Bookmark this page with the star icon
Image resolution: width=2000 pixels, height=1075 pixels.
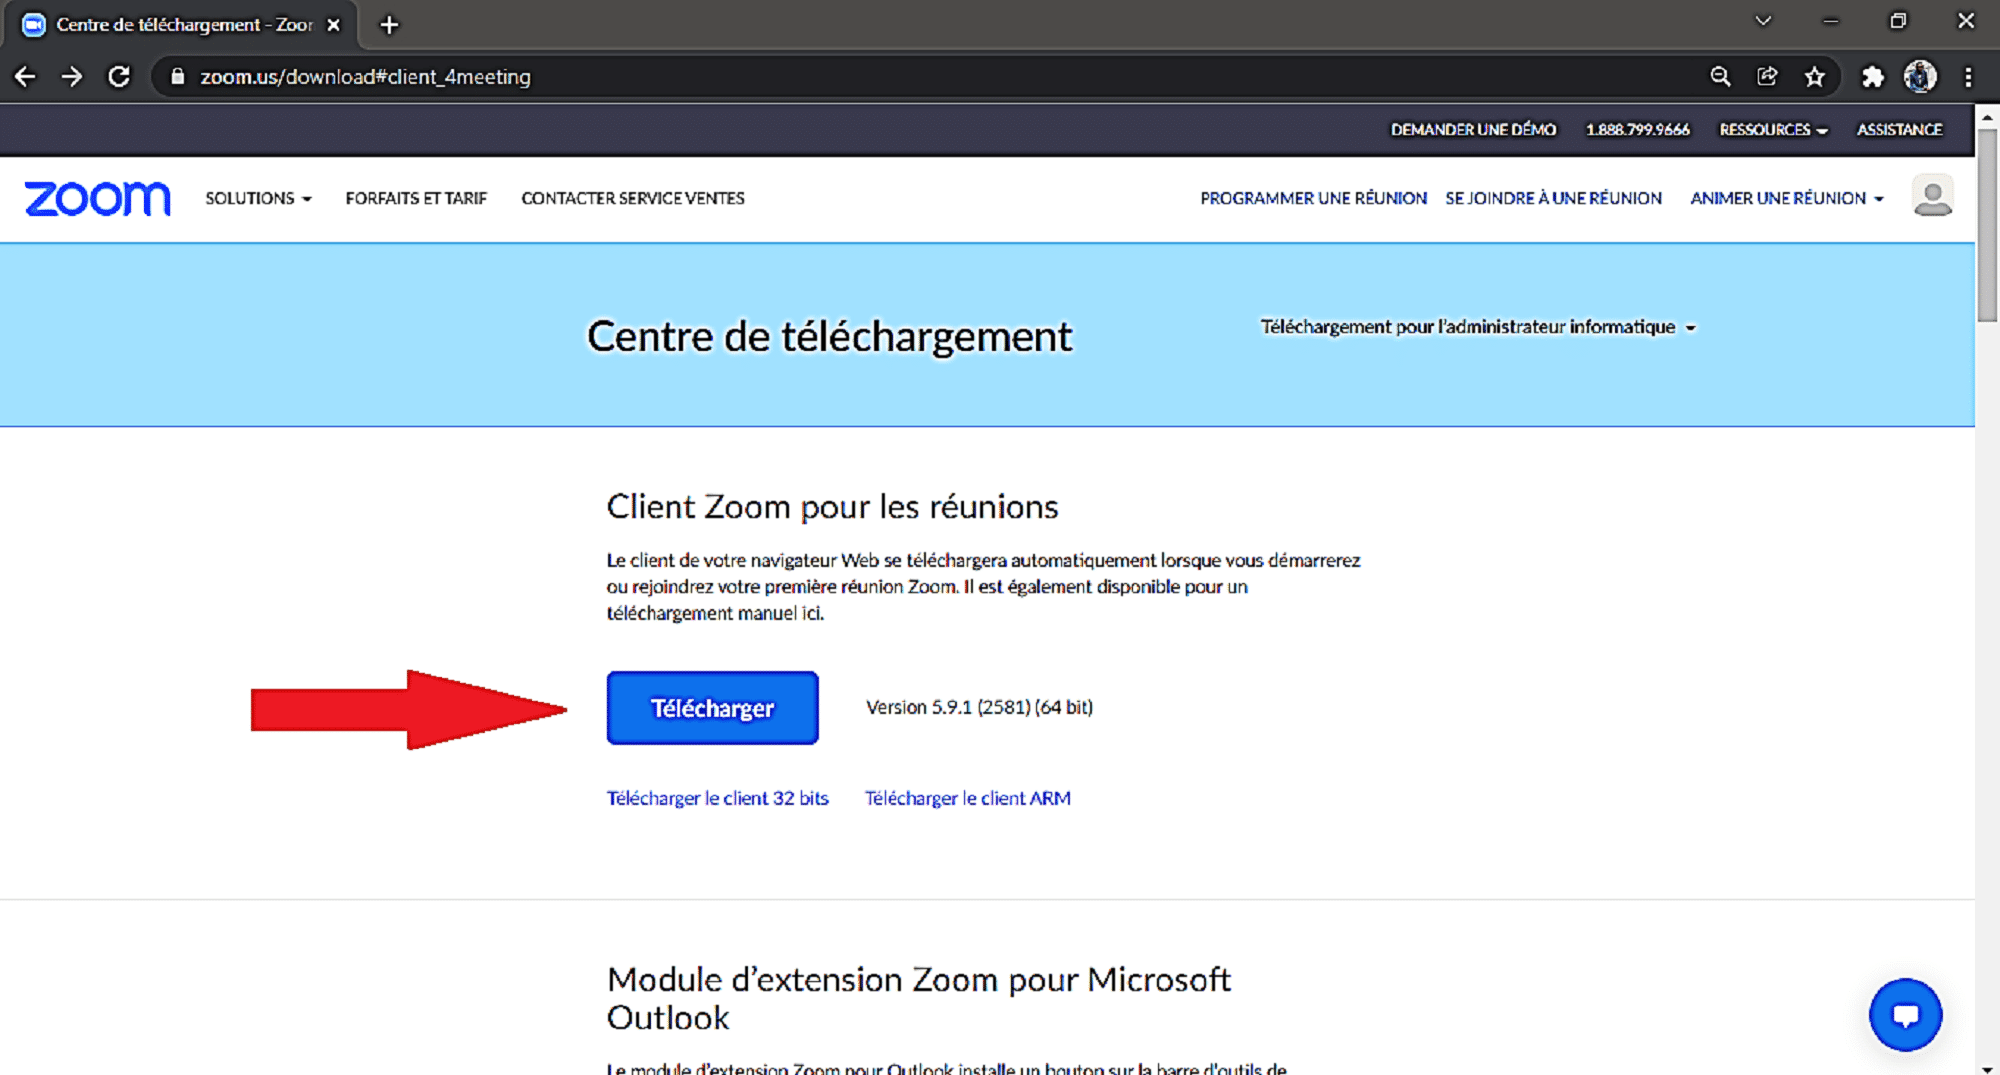click(x=1815, y=77)
